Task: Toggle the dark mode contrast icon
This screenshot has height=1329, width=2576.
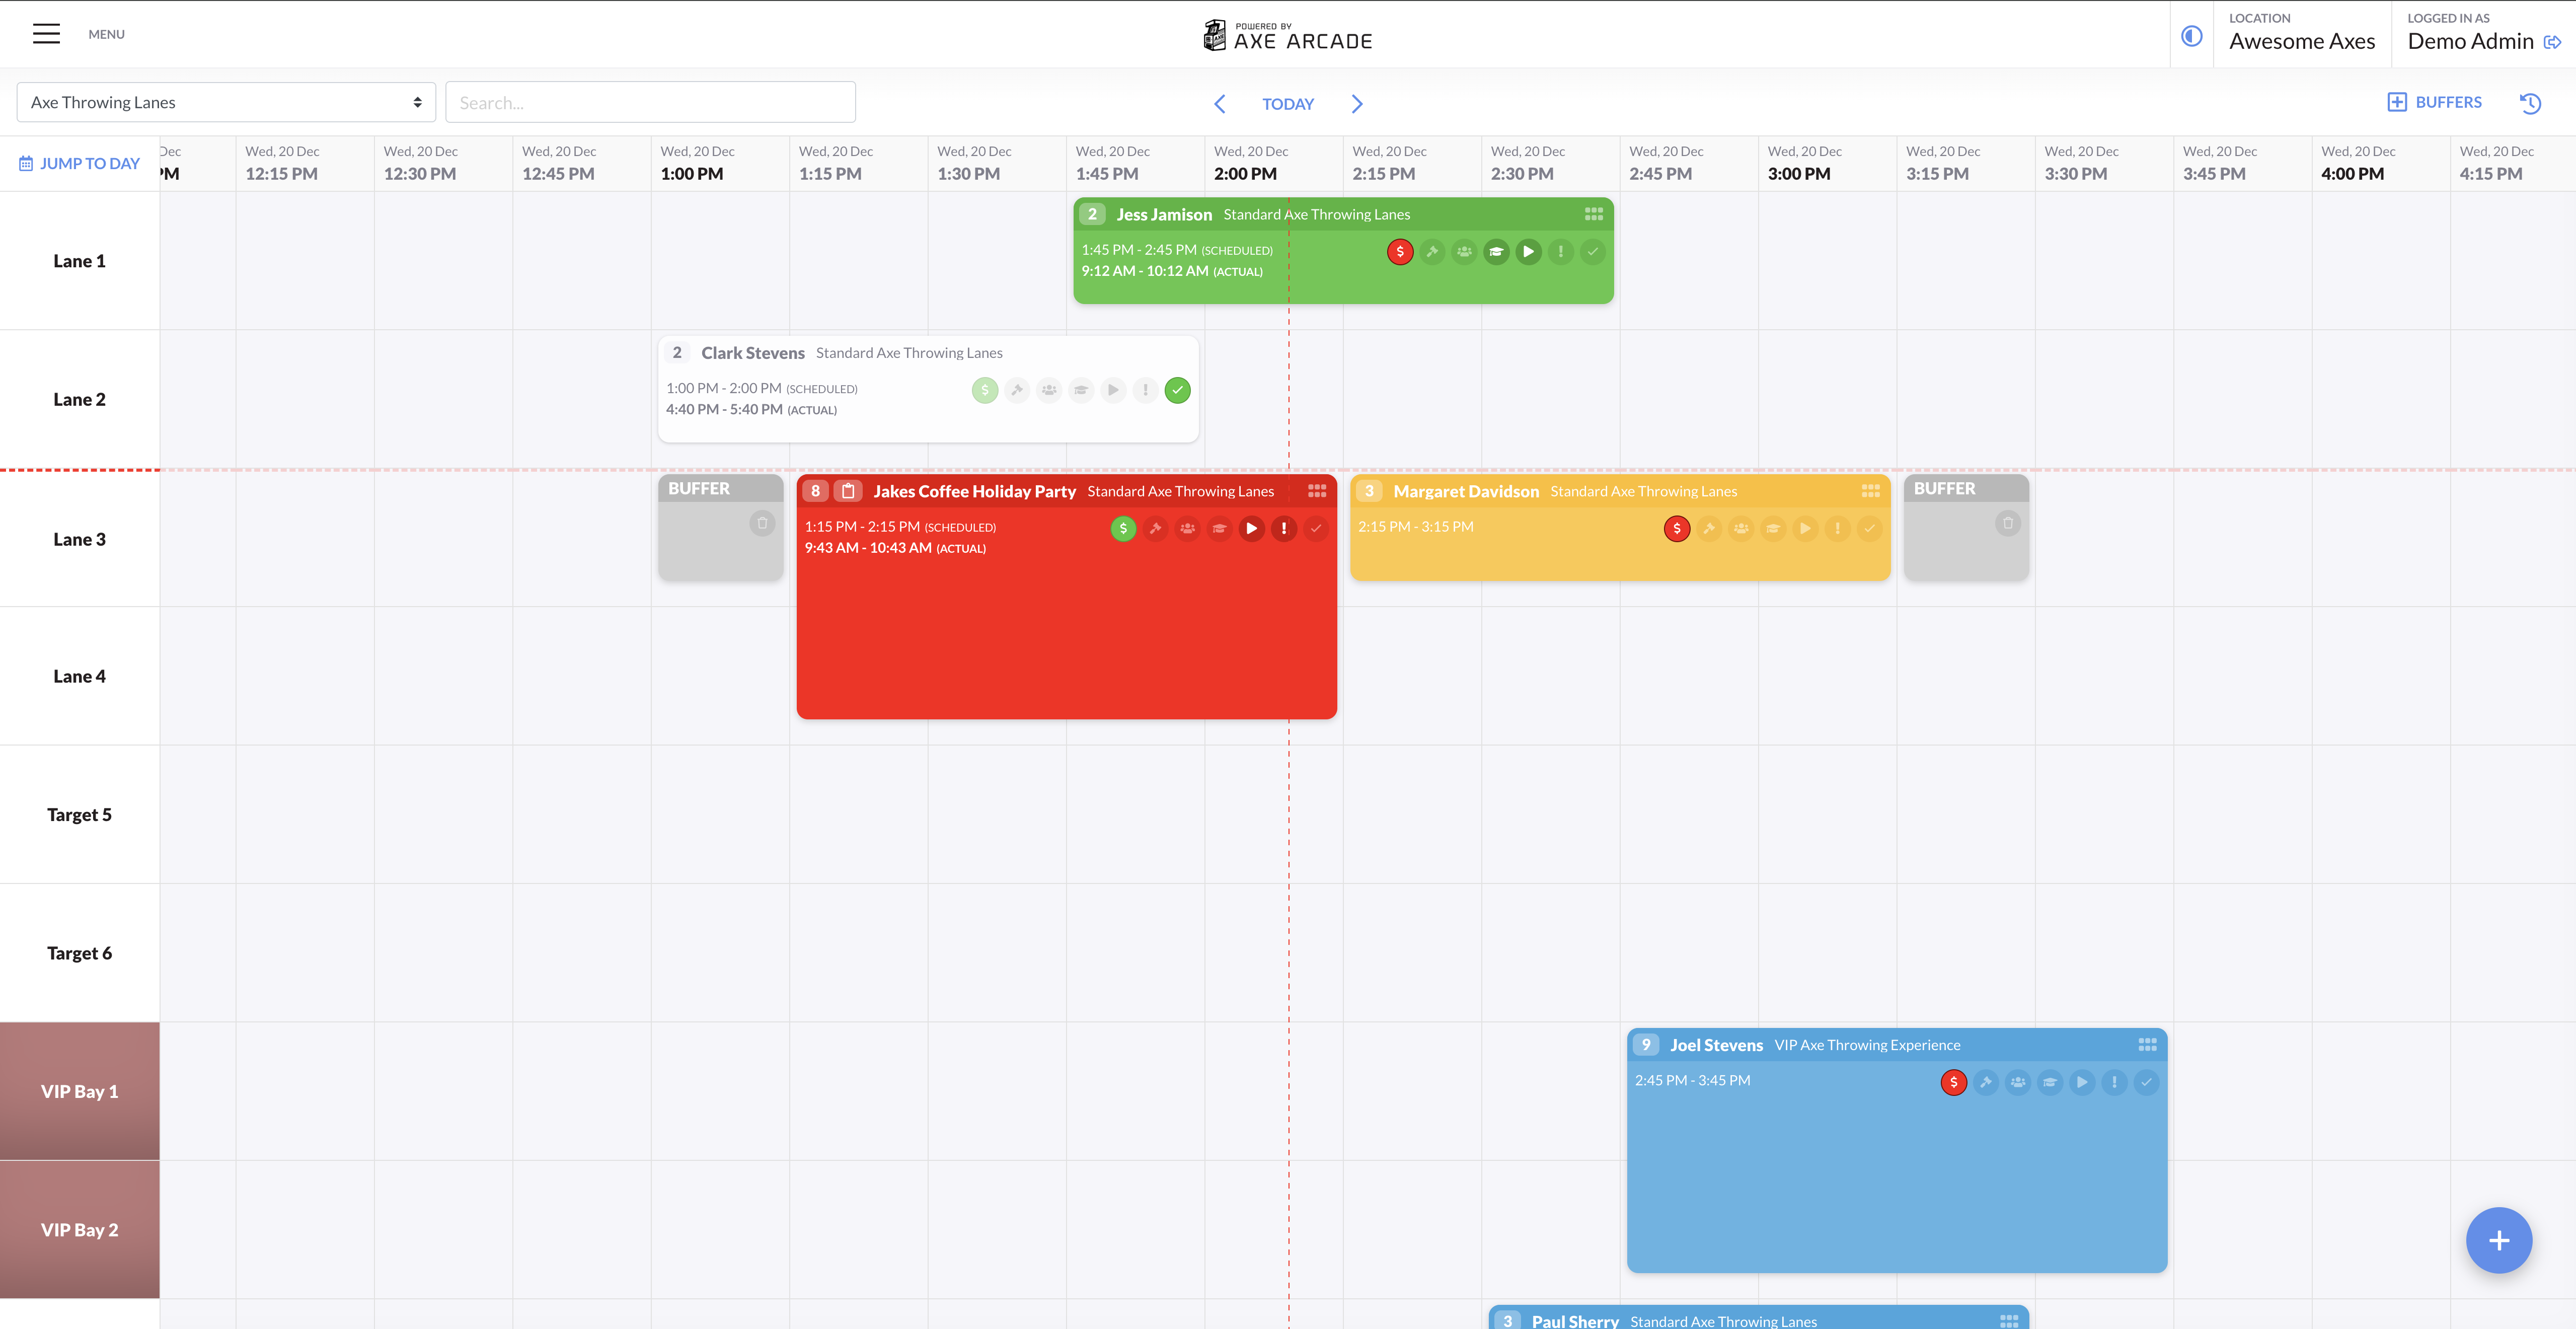Action: pyautogui.click(x=2191, y=36)
